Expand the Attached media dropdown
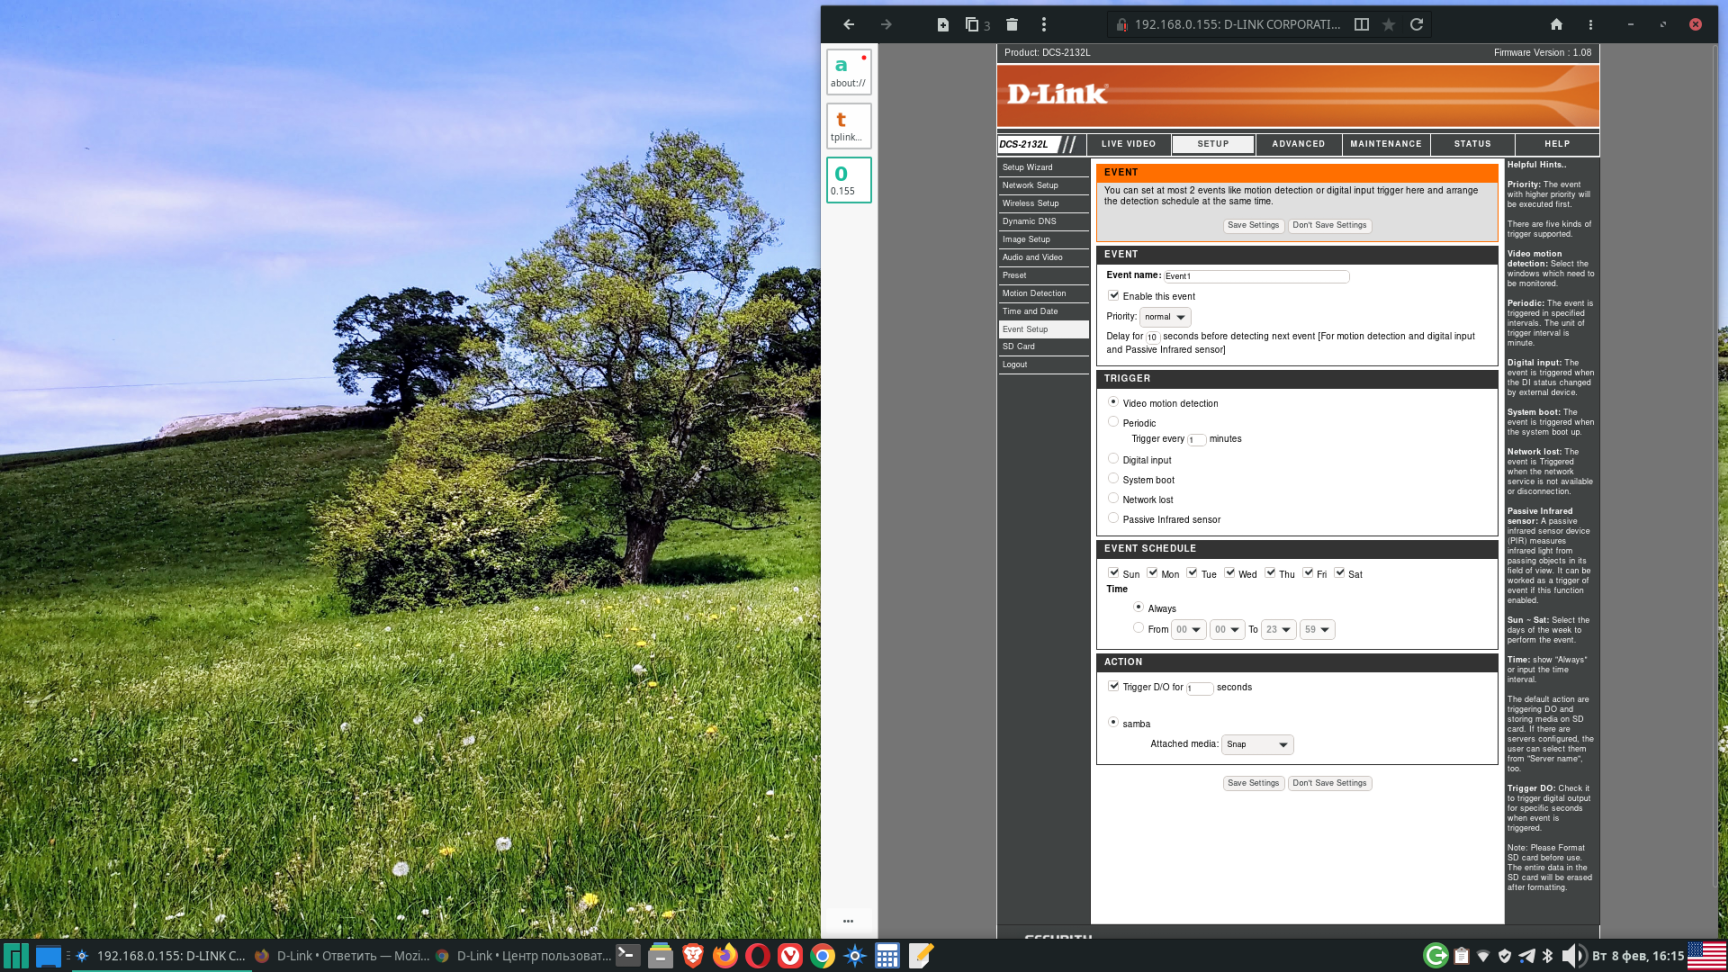The height and width of the screenshot is (972, 1728). tap(1257, 744)
